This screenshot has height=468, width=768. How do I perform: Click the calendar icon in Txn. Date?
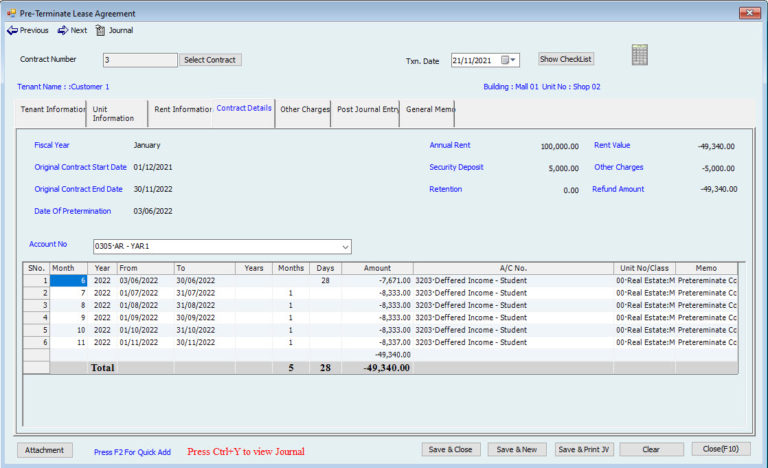(x=504, y=60)
